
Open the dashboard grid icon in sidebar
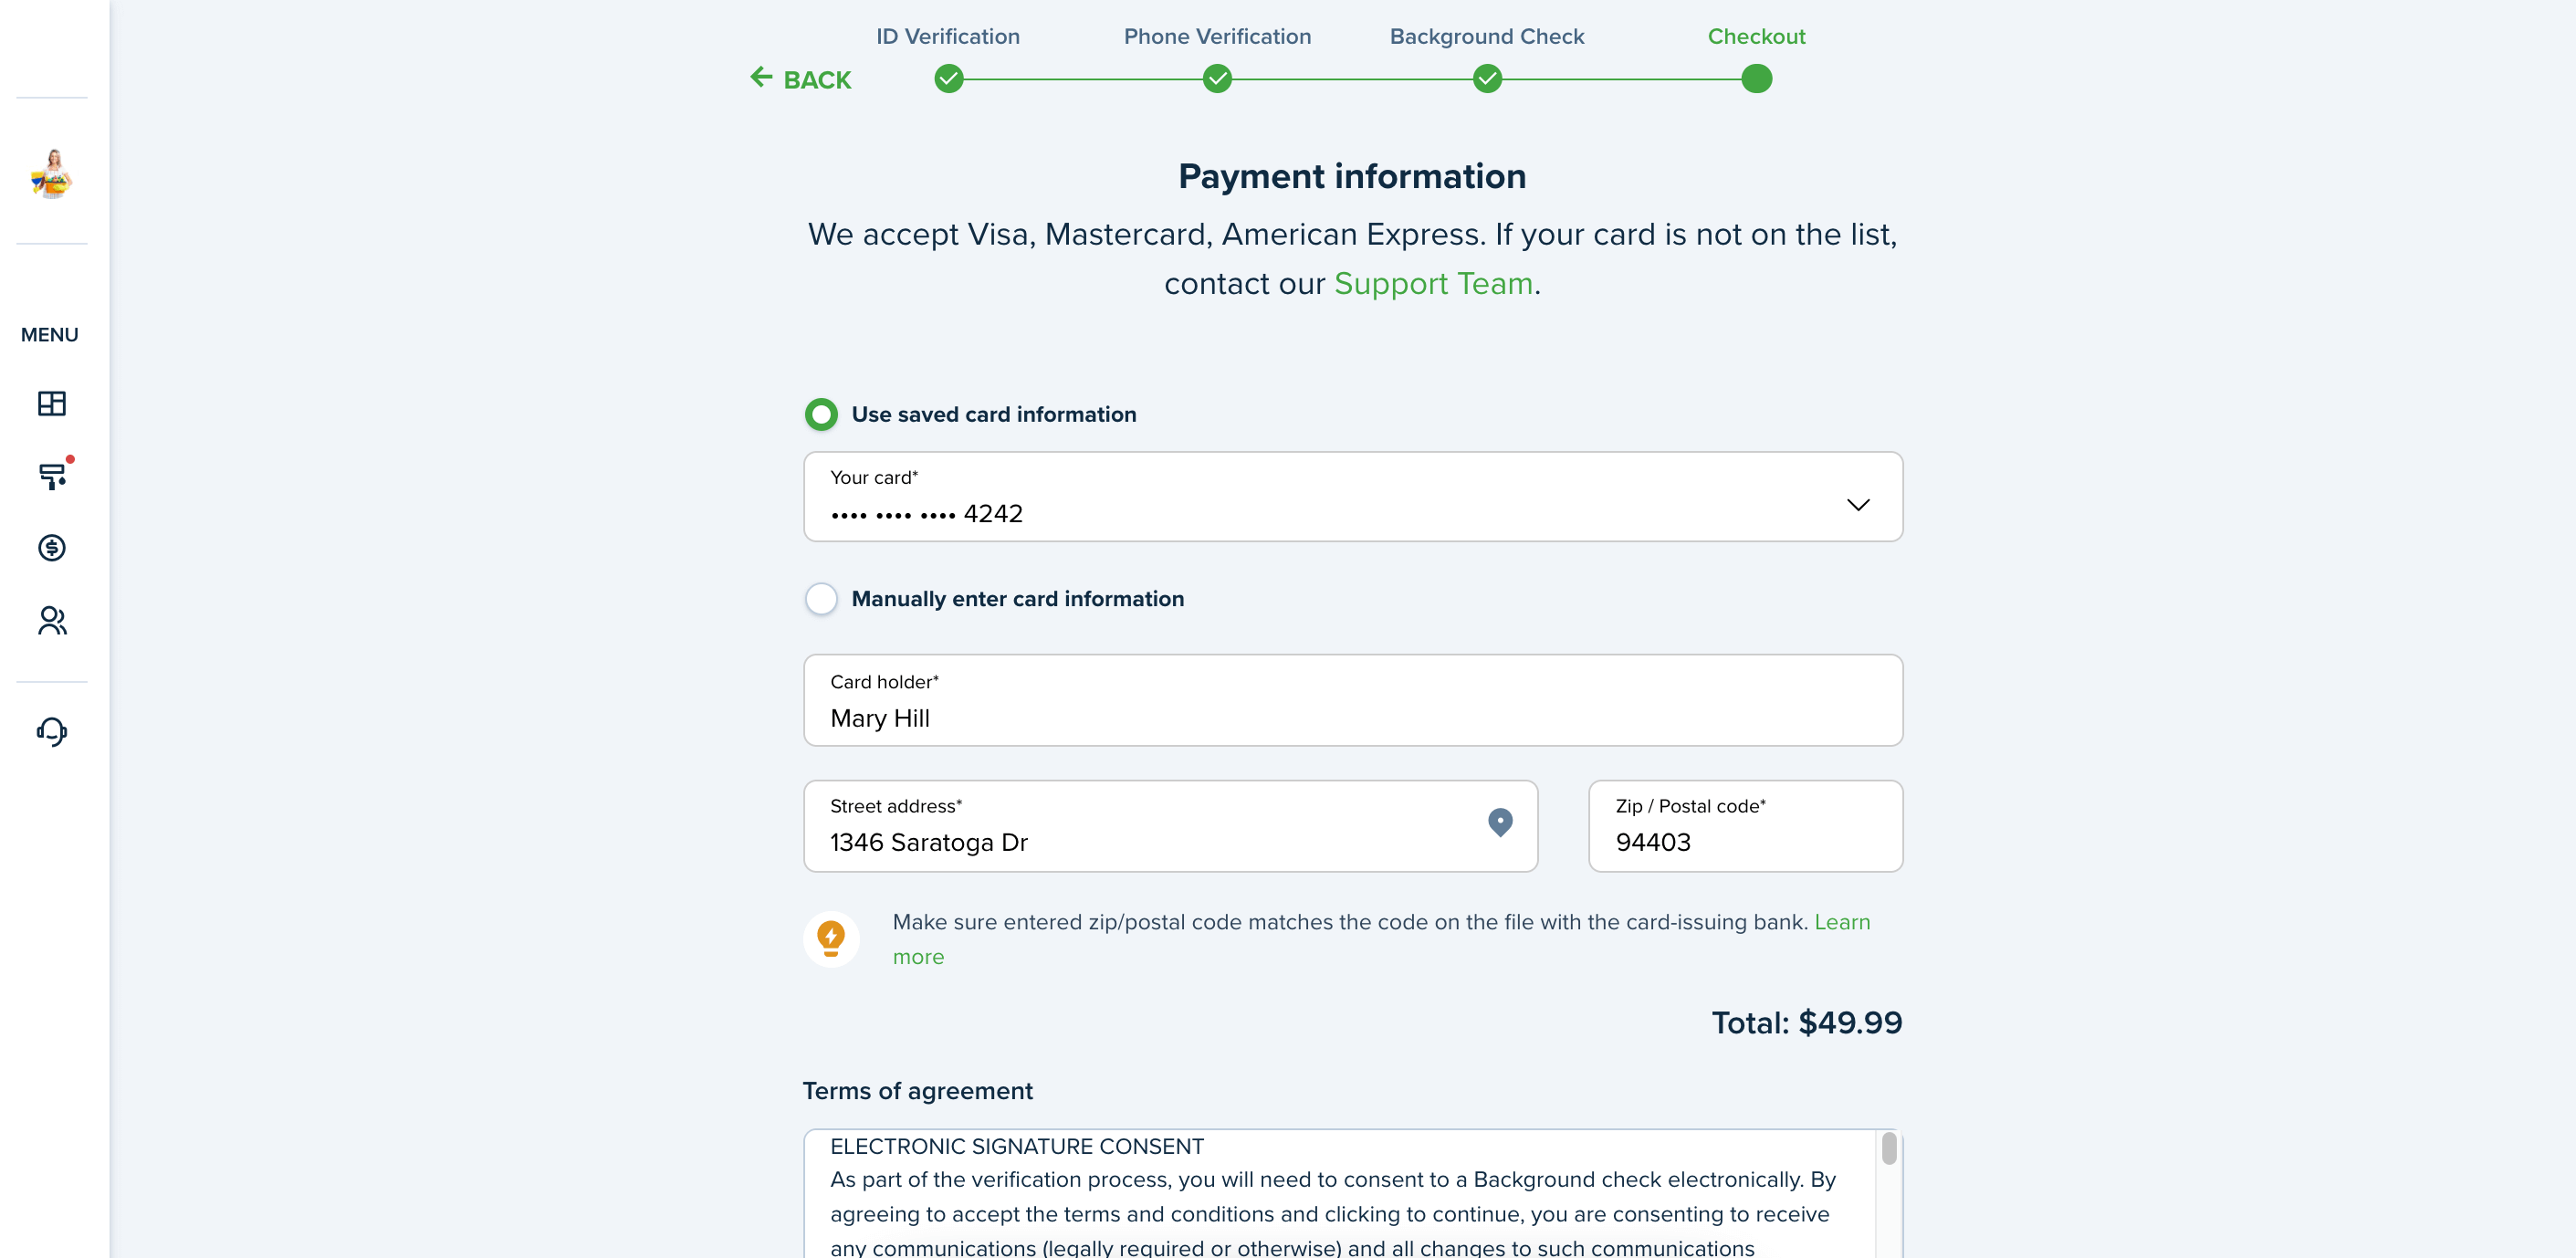tap(51, 403)
